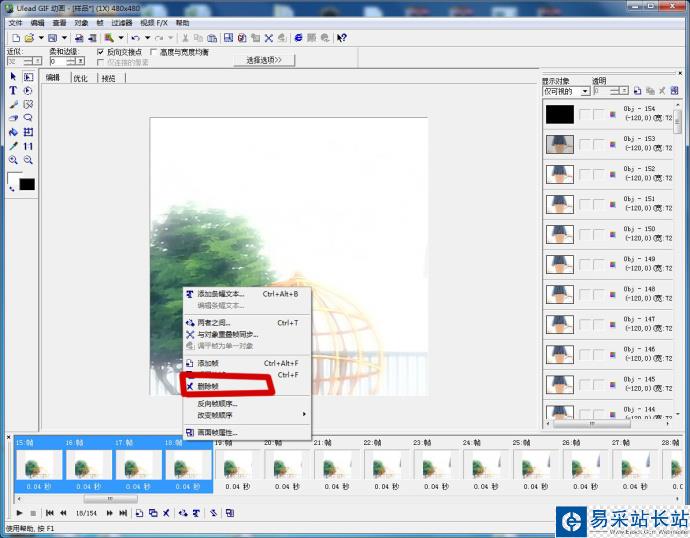Play the animation
The image size is (690, 538).
point(19,513)
